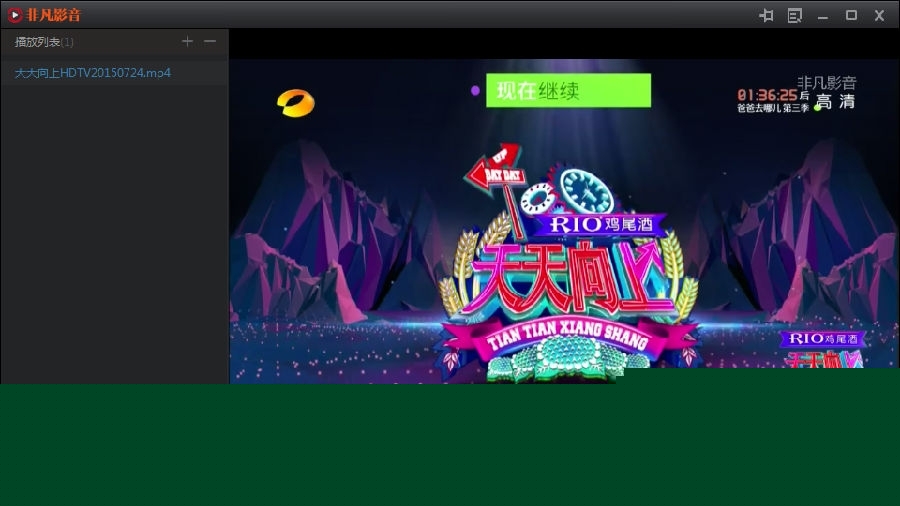900x506 pixels.
Task: Pin the player window on top
Action: click(766, 15)
